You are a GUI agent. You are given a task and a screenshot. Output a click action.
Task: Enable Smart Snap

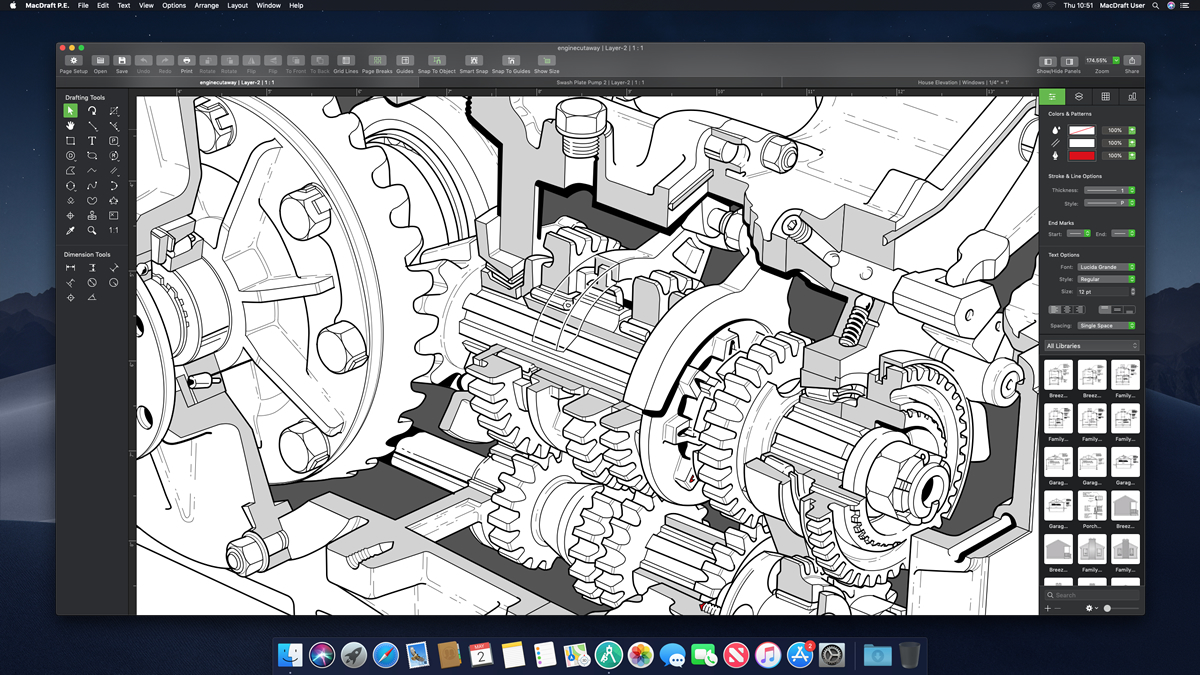[474, 60]
